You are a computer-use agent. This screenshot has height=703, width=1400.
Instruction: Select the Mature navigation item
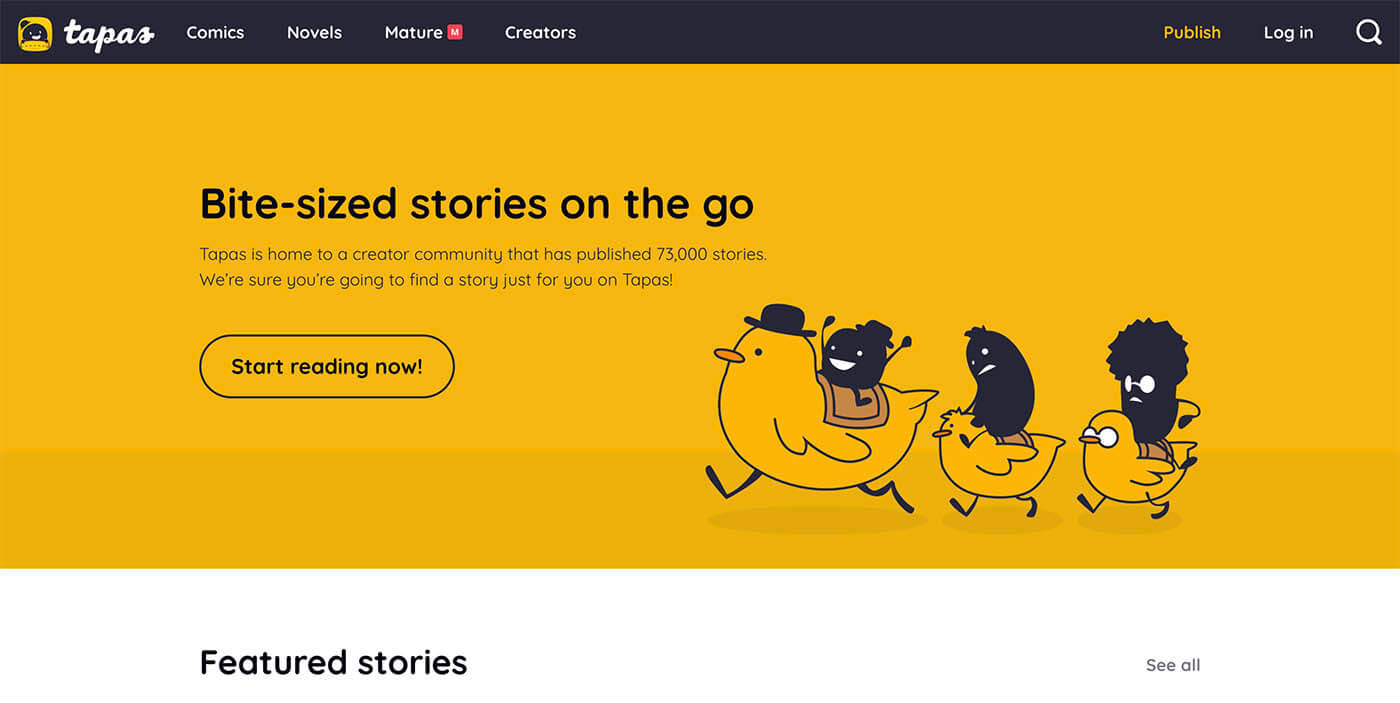(x=413, y=32)
